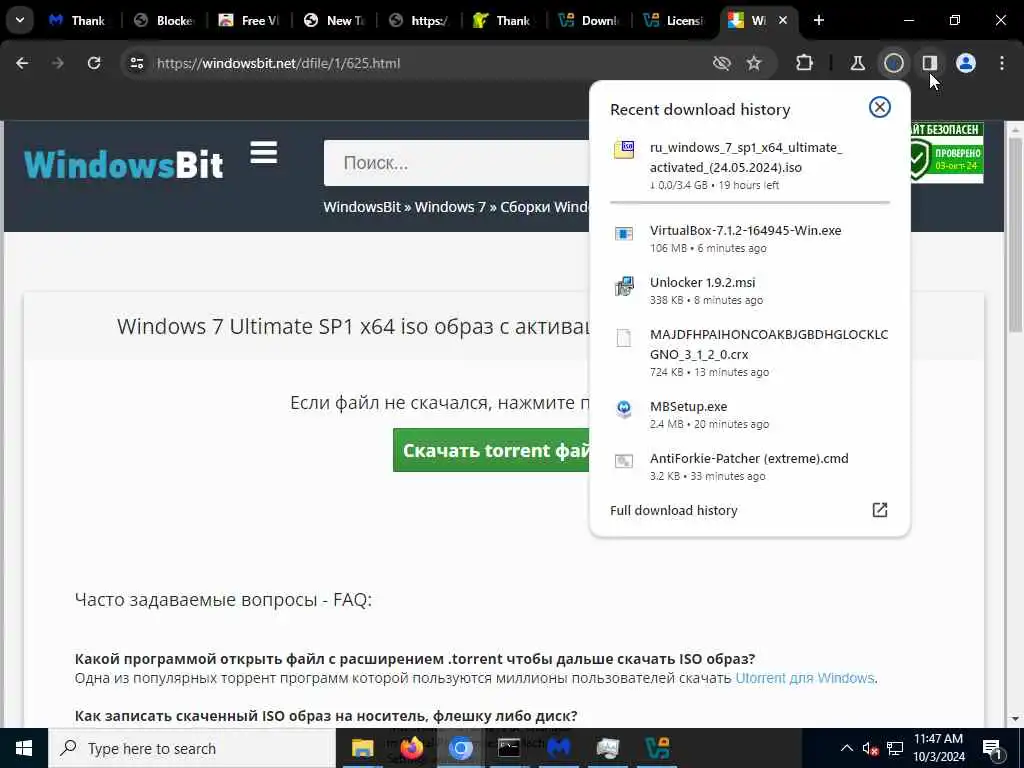Open the side panel icon

click(x=929, y=63)
